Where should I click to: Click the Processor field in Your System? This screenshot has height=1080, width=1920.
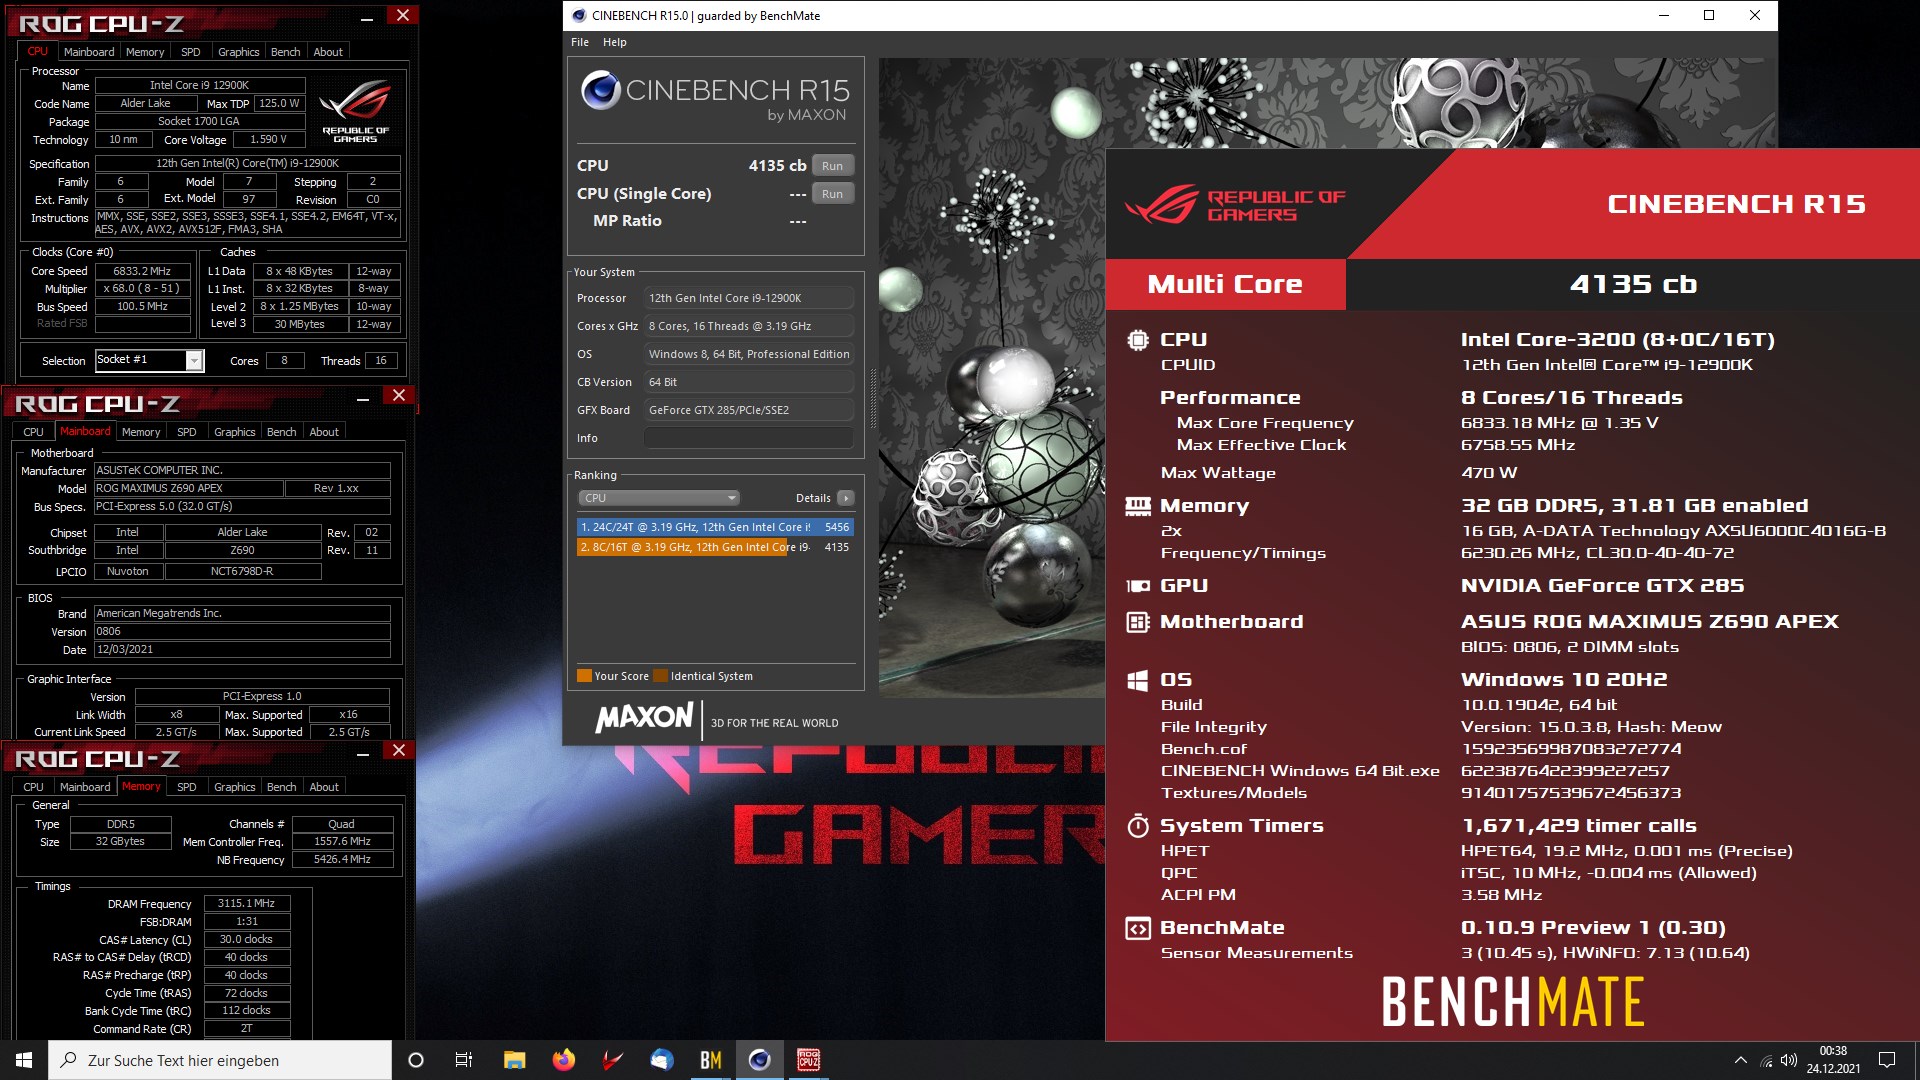748,298
